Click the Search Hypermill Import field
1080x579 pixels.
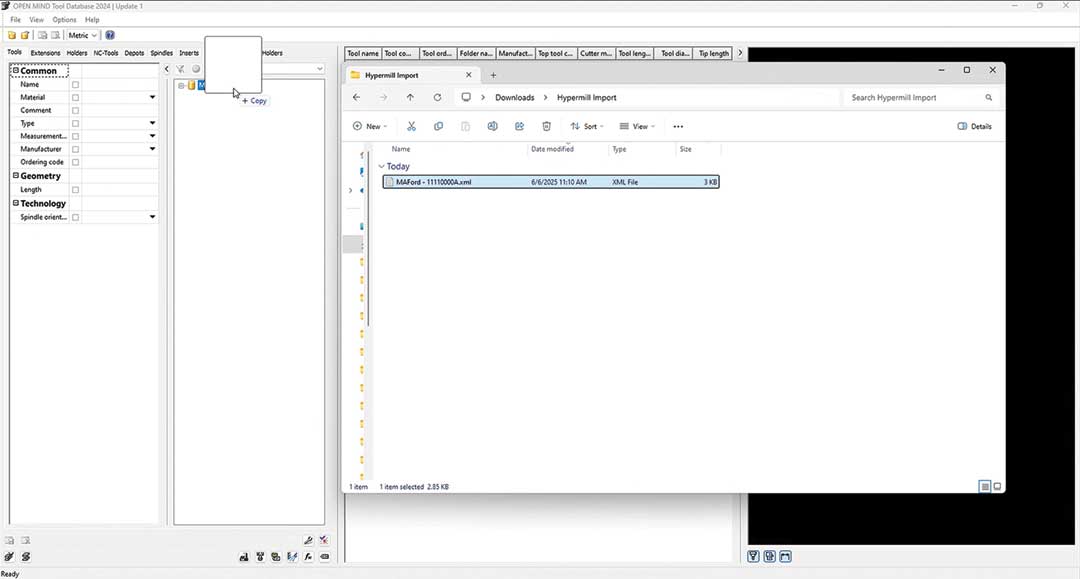pos(915,98)
